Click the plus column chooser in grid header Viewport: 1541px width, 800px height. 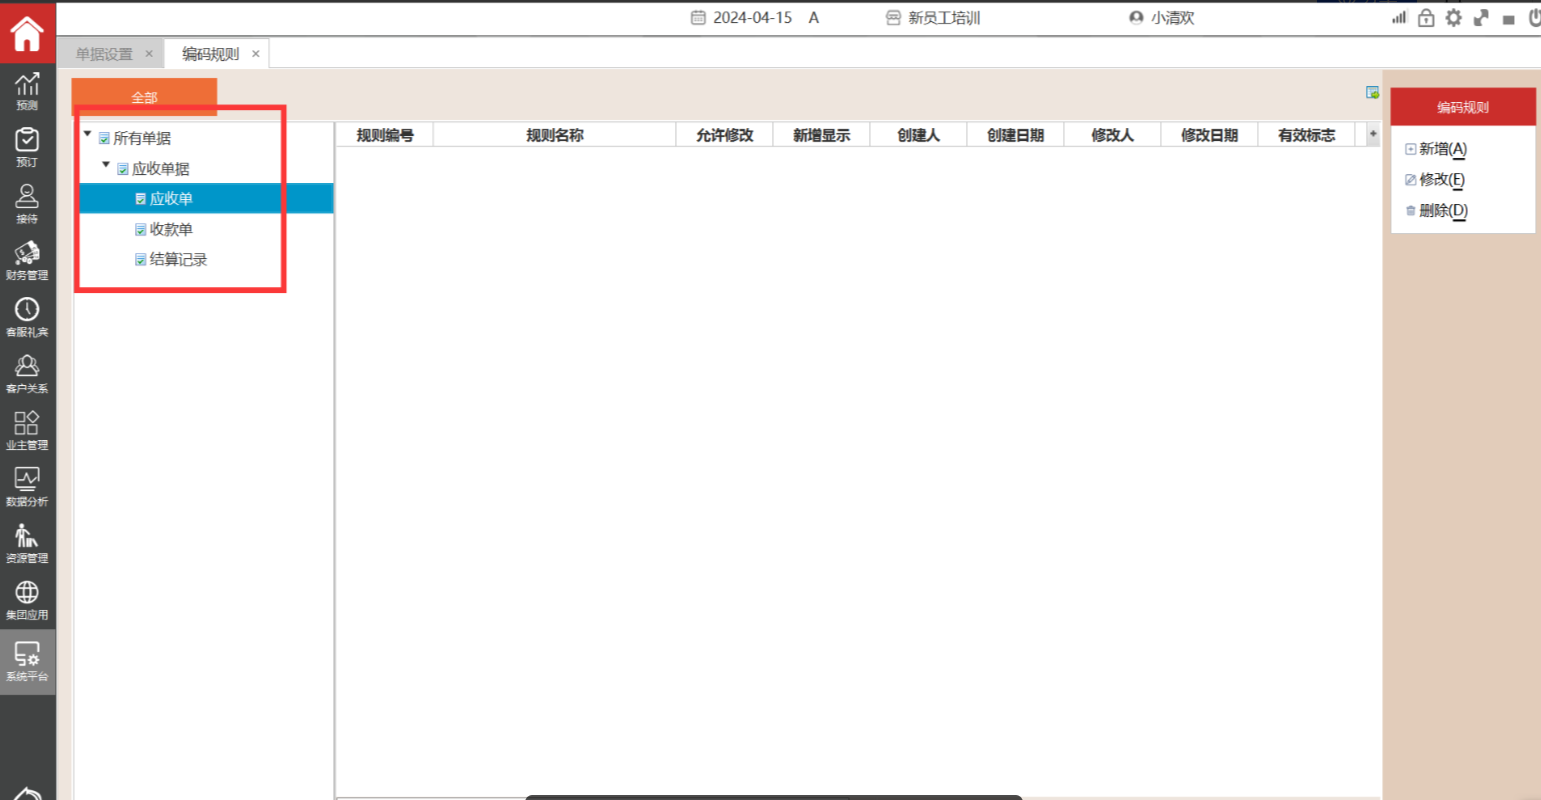(1373, 134)
